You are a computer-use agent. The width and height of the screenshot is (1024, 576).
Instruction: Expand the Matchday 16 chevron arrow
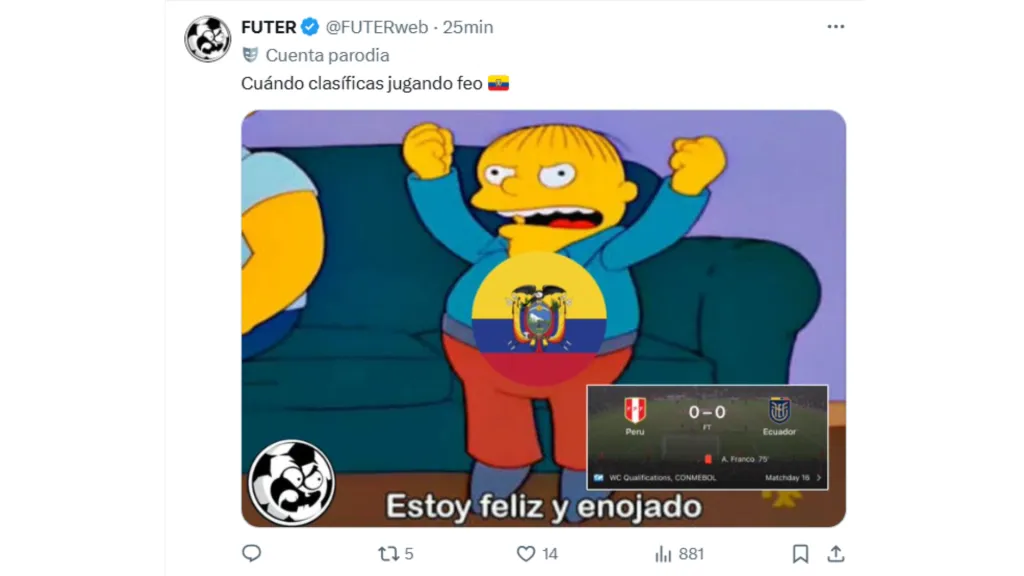[819, 478]
